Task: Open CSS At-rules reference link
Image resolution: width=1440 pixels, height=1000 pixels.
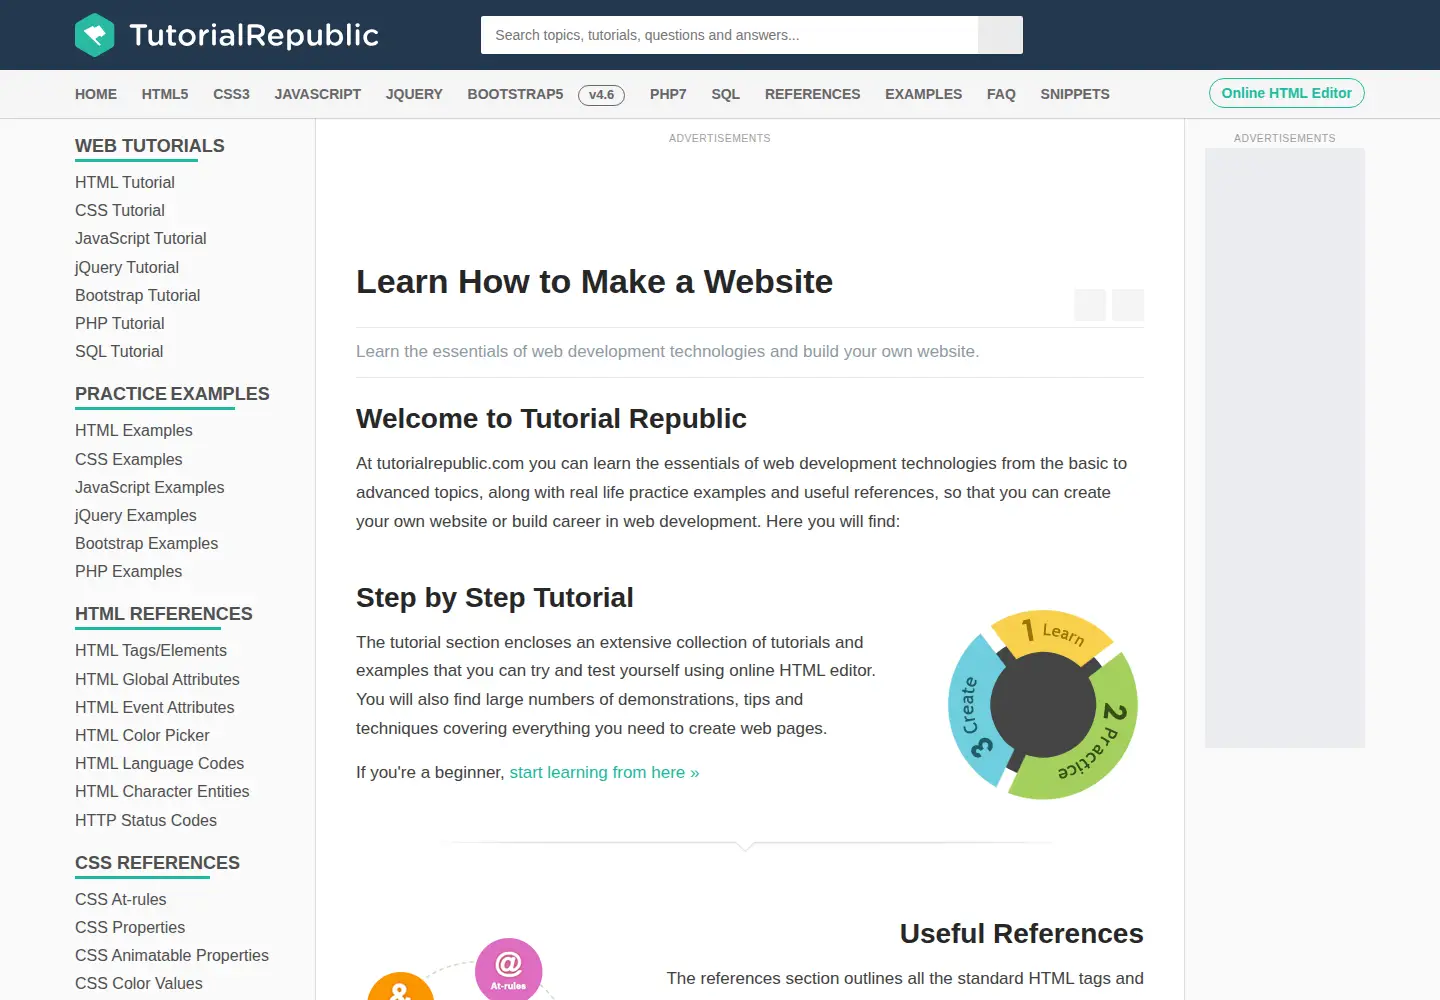Action: coord(121,899)
